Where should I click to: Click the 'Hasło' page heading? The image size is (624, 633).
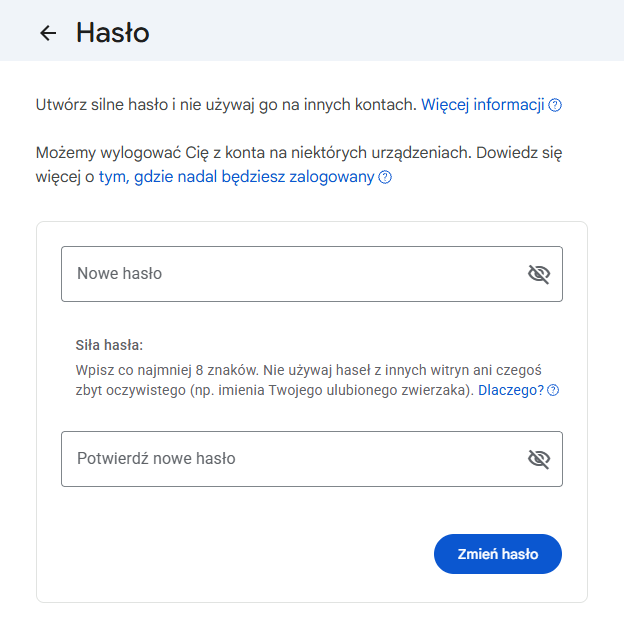pos(113,33)
